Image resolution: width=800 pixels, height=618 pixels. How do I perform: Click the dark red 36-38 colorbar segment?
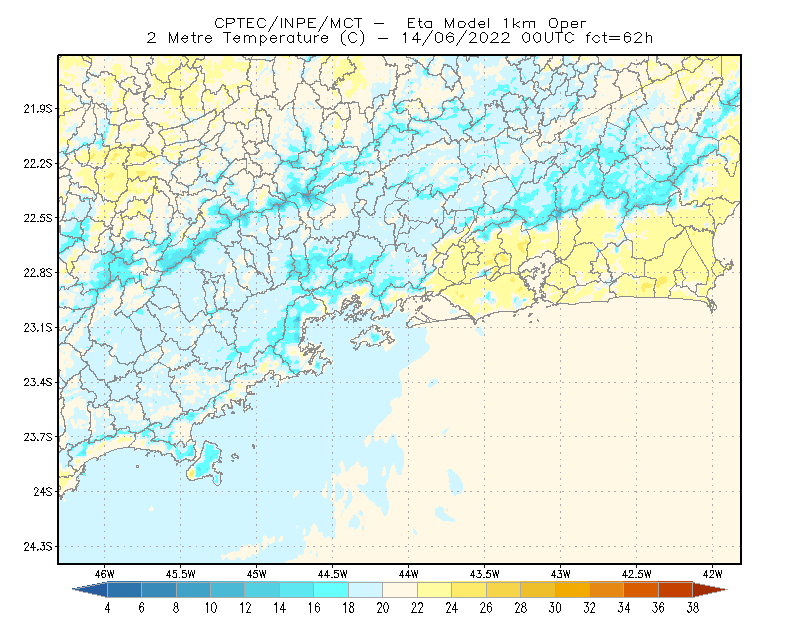(x=676, y=590)
